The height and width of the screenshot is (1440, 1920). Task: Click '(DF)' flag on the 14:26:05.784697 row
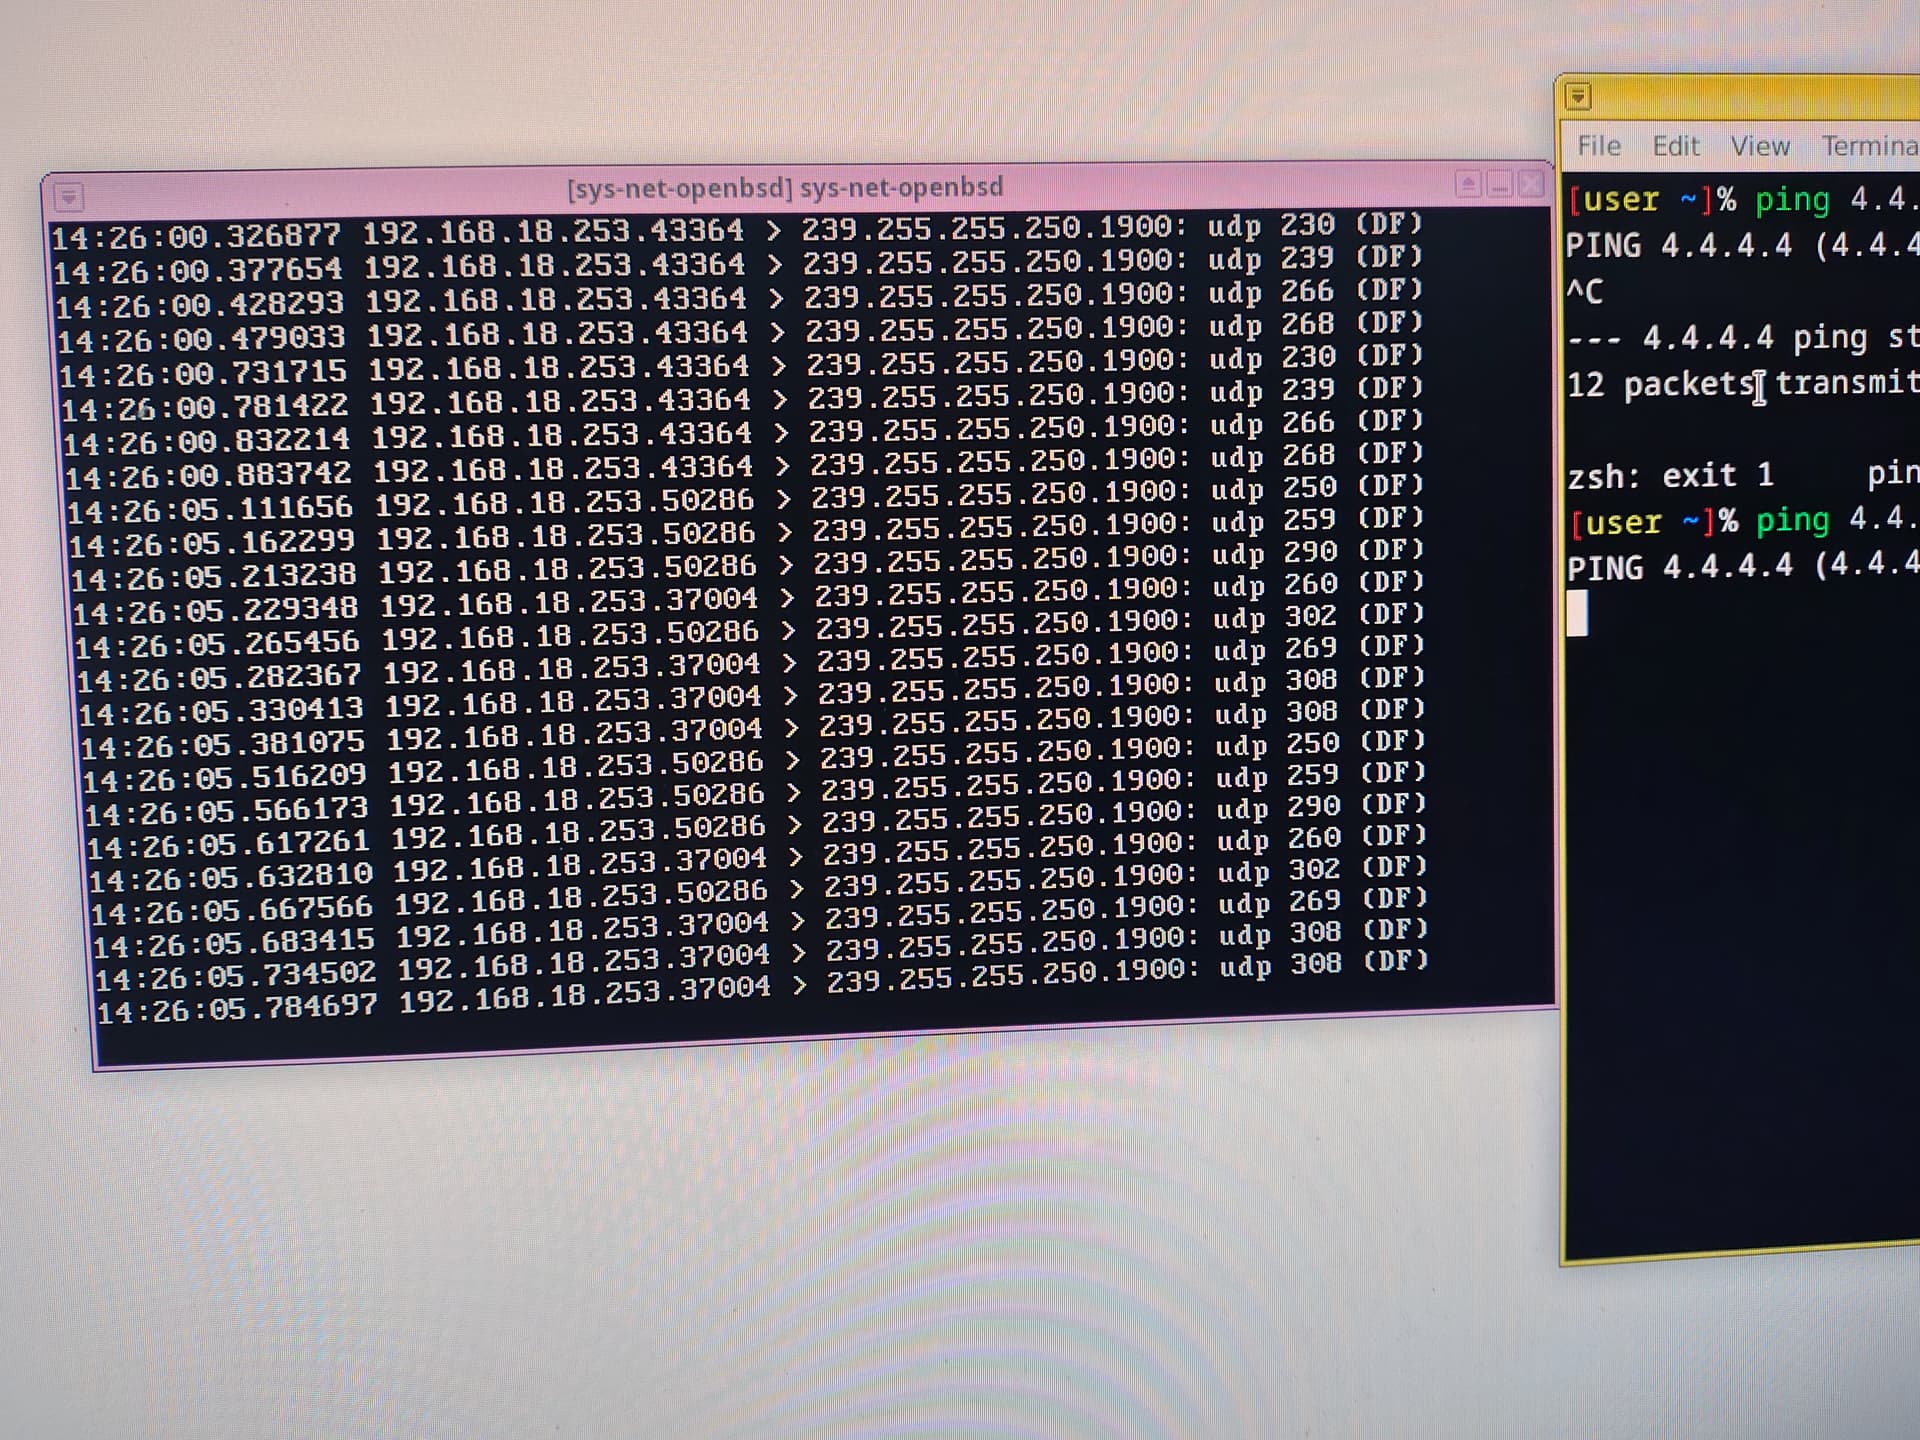(1396, 961)
